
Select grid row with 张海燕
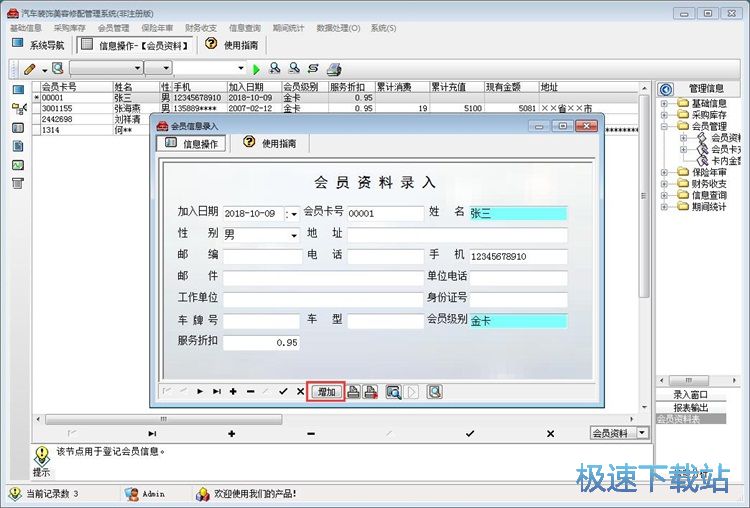click(335, 109)
